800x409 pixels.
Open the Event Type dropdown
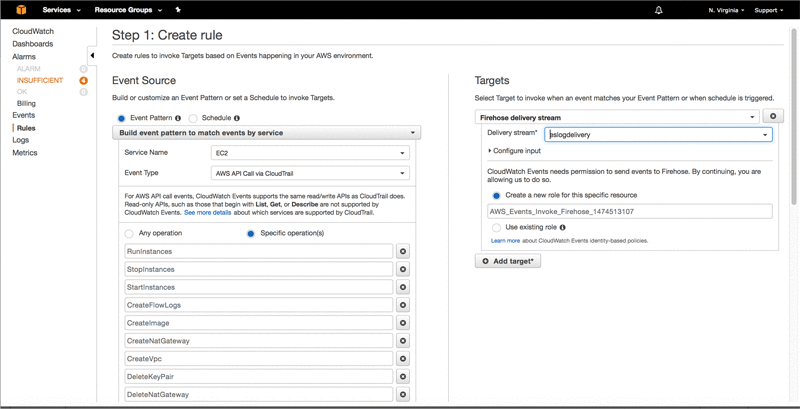tap(311, 173)
